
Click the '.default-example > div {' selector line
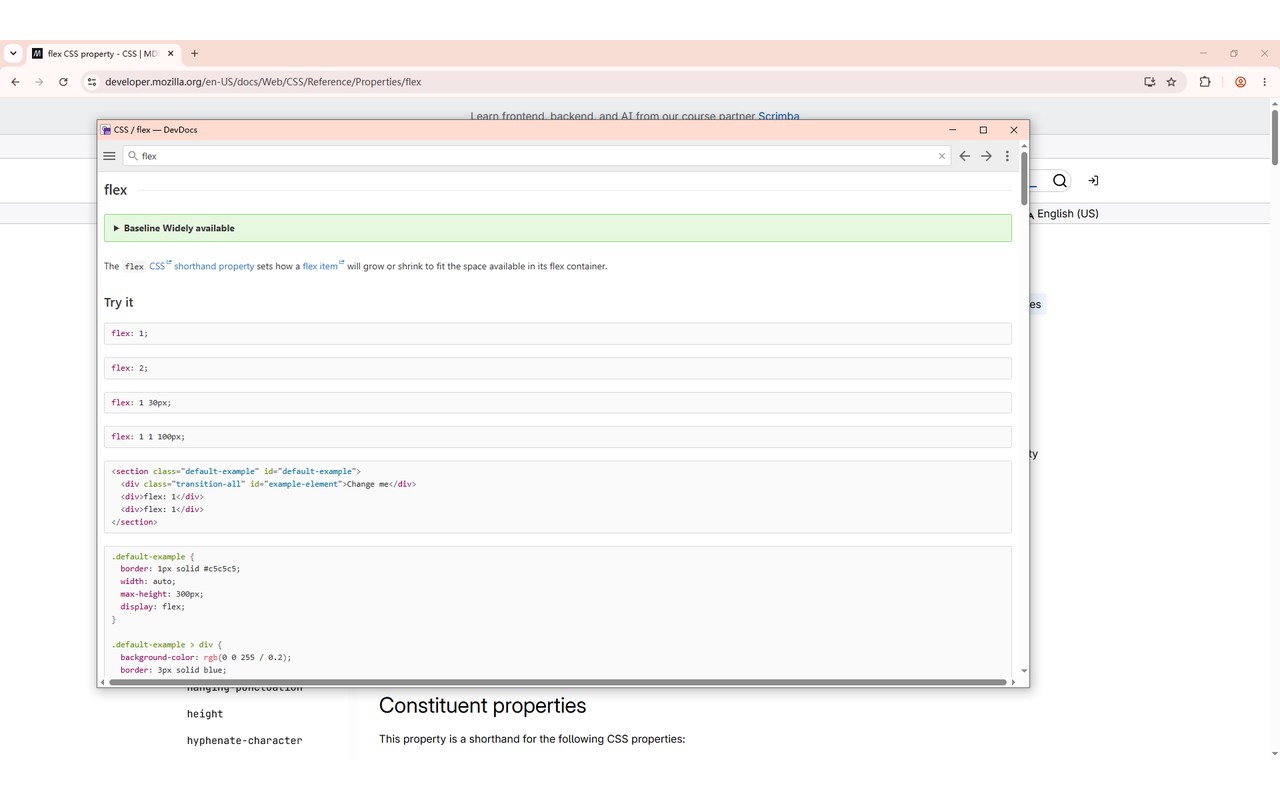pos(167,645)
